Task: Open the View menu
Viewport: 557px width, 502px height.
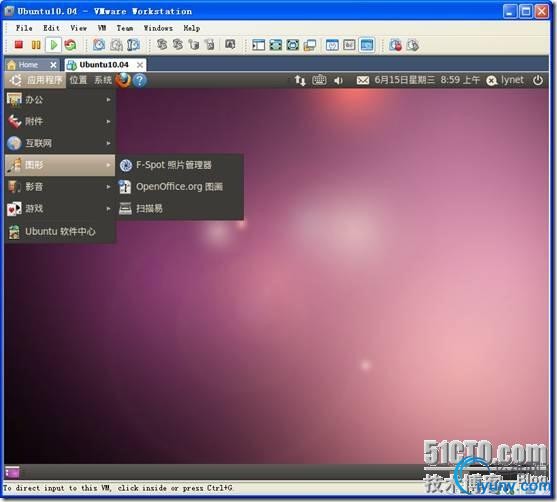Action: coord(78,28)
